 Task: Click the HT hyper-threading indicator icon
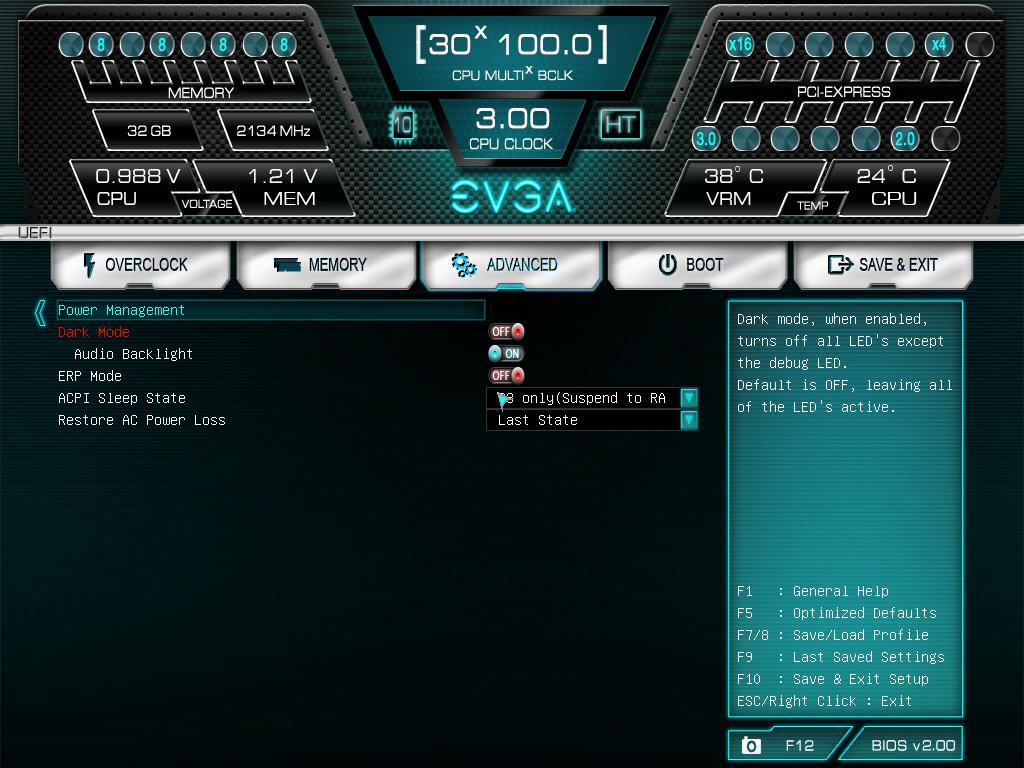620,125
